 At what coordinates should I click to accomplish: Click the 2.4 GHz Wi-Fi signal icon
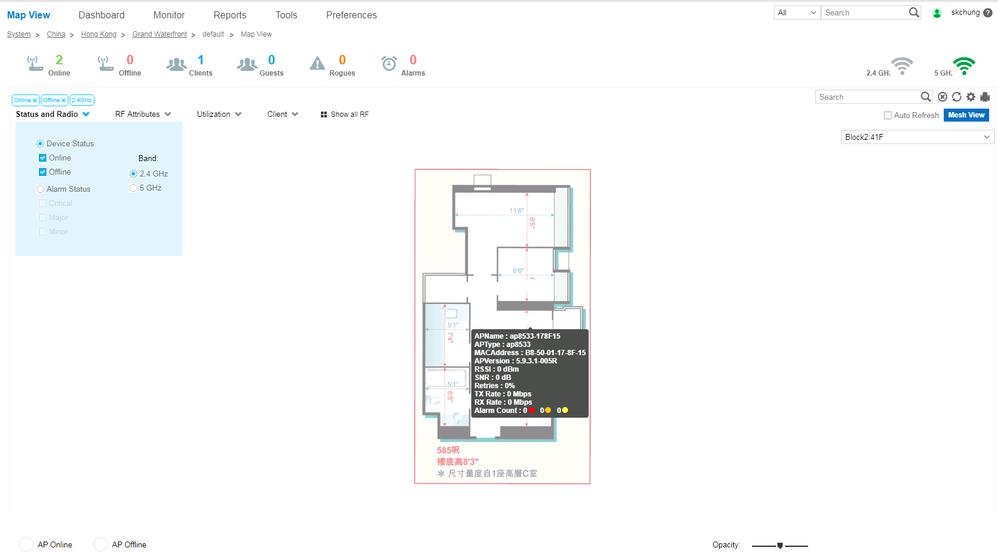pyautogui.click(x=902, y=66)
